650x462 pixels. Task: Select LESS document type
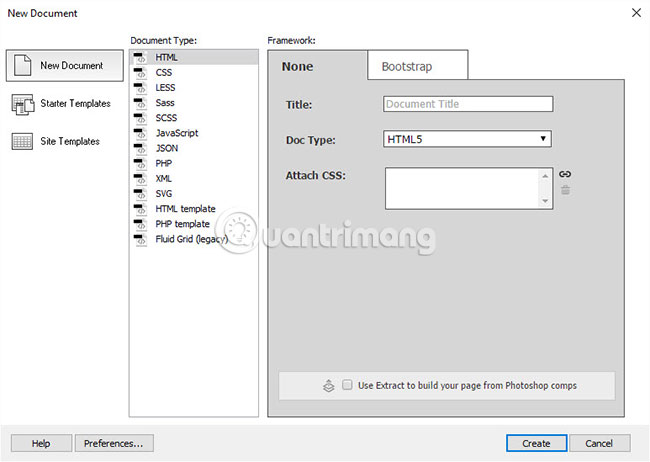[194, 88]
